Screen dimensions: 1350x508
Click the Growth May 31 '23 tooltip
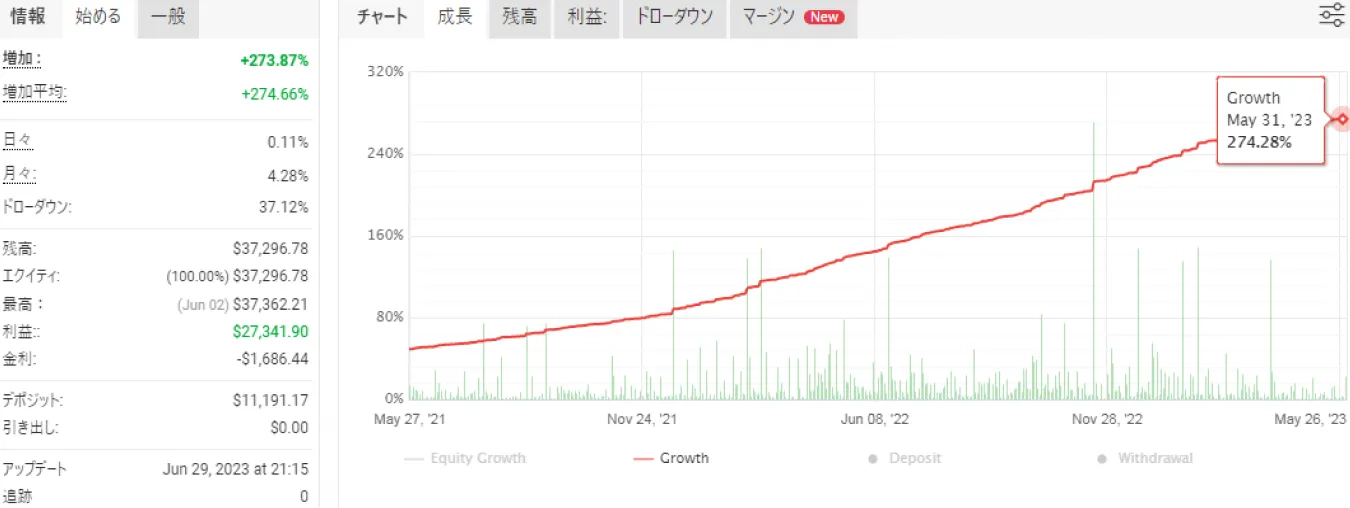coord(1270,120)
